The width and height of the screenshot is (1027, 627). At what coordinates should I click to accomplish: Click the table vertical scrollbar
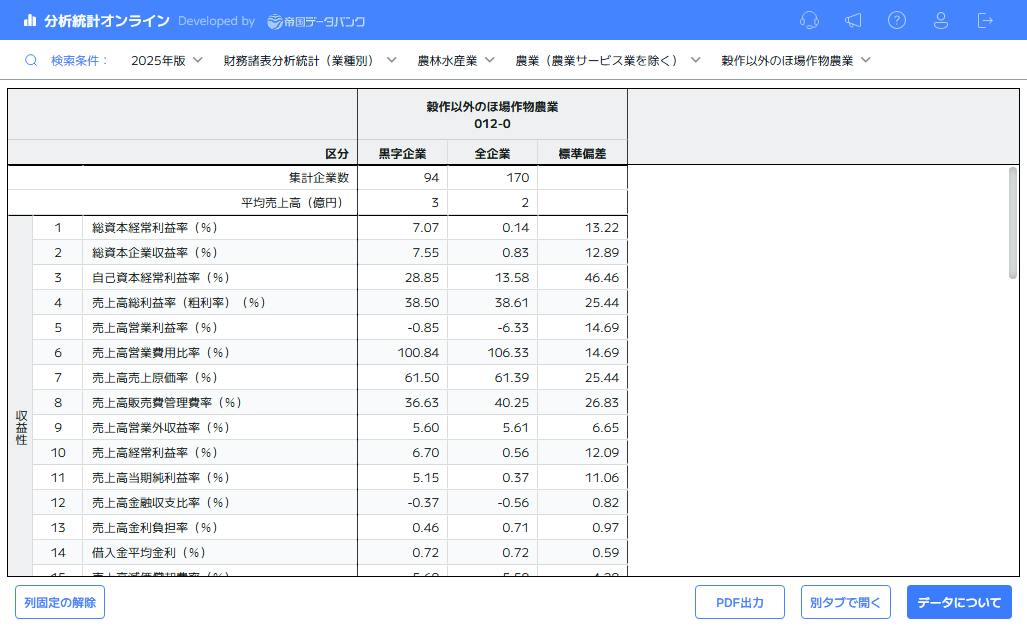1013,223
